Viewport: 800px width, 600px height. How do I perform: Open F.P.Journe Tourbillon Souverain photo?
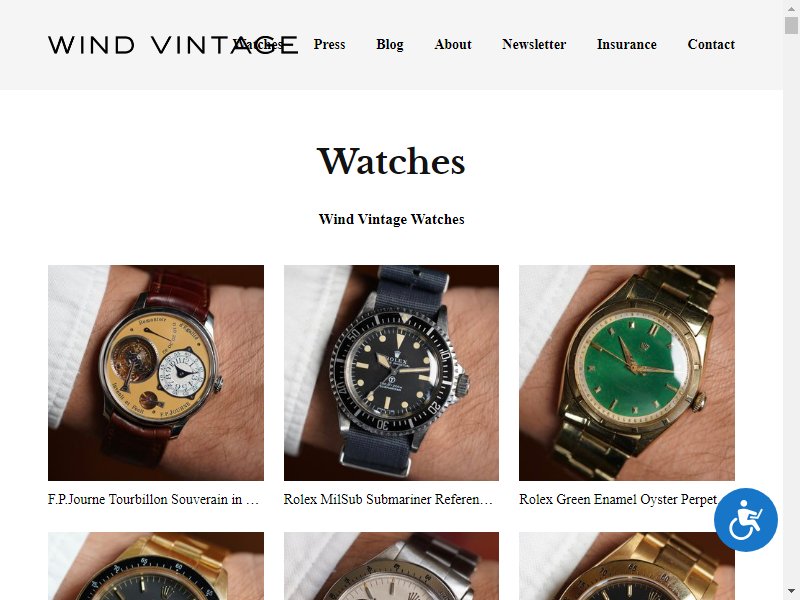[156, 373]
